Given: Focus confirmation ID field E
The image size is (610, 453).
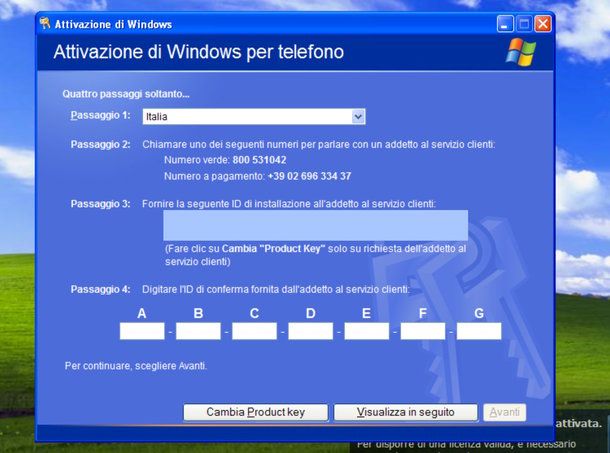Looking at the screenshot, I should pyautogui.click(x=366, y=331).
